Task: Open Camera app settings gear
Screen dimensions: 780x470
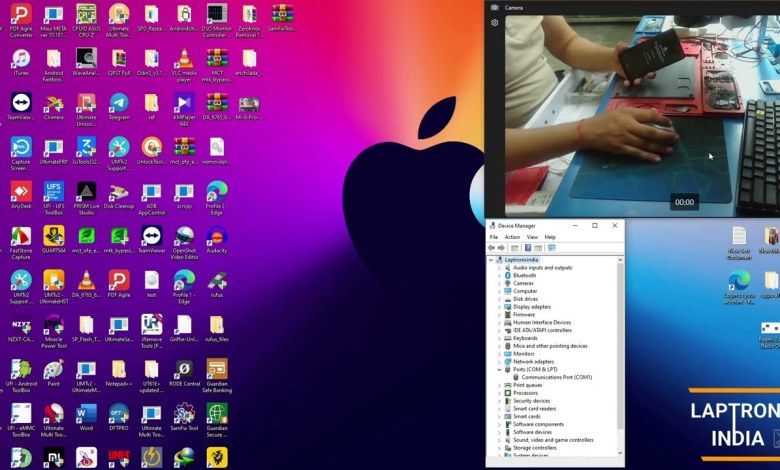Action: (494, 23)
